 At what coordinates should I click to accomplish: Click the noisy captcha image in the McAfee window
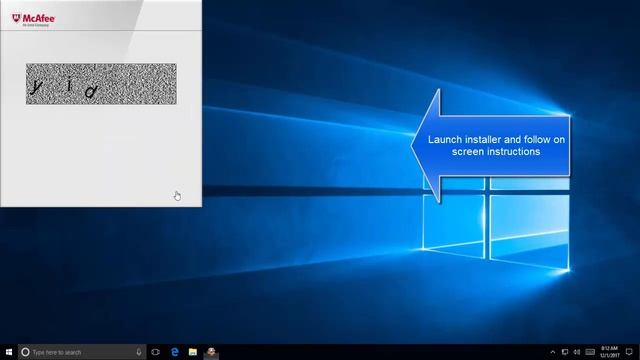pyautogui.click(x=102, y=84)
